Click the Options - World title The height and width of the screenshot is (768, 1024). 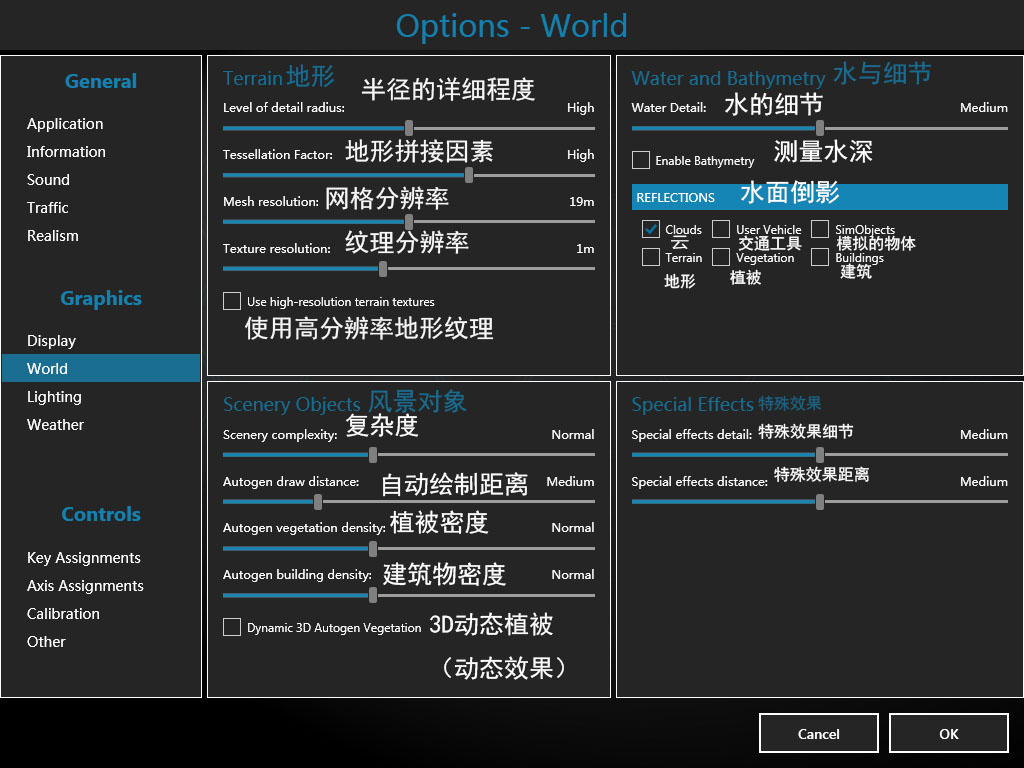pos(511,25)
